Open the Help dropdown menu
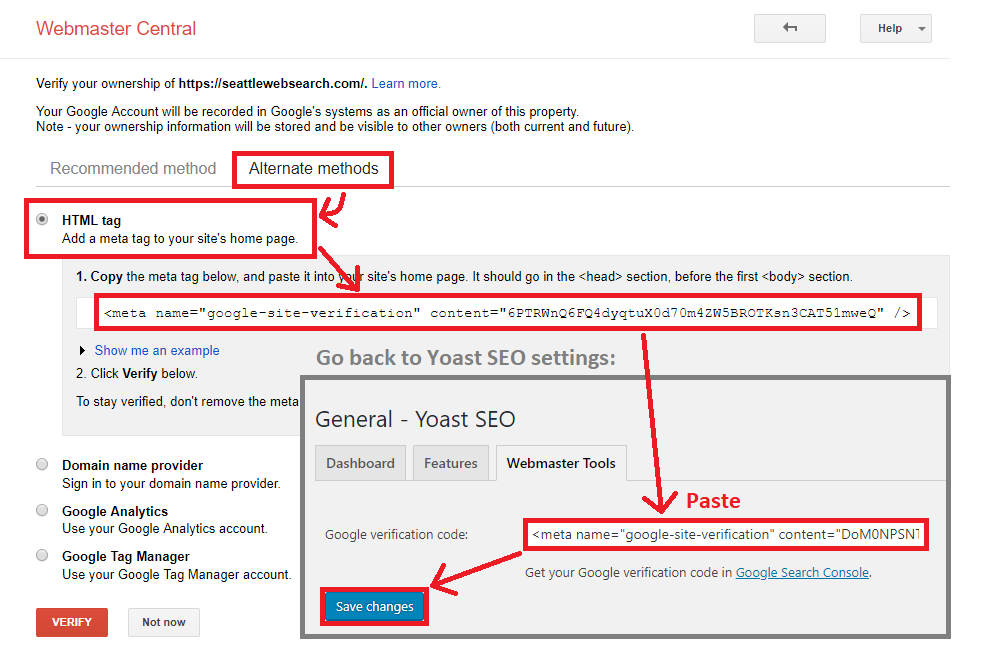Viewport: 986px width, 658px height. coord(895,28)
